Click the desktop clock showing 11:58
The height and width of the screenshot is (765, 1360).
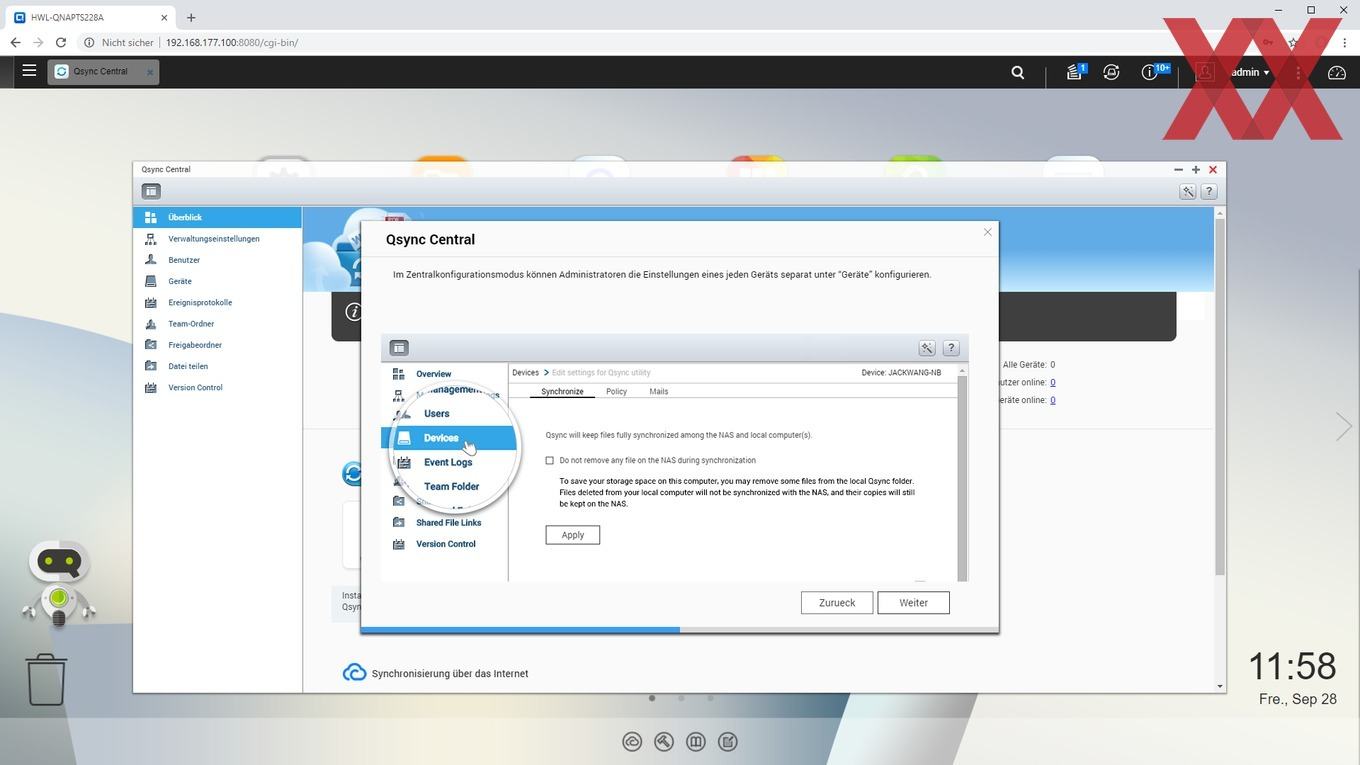[1292, 666]
